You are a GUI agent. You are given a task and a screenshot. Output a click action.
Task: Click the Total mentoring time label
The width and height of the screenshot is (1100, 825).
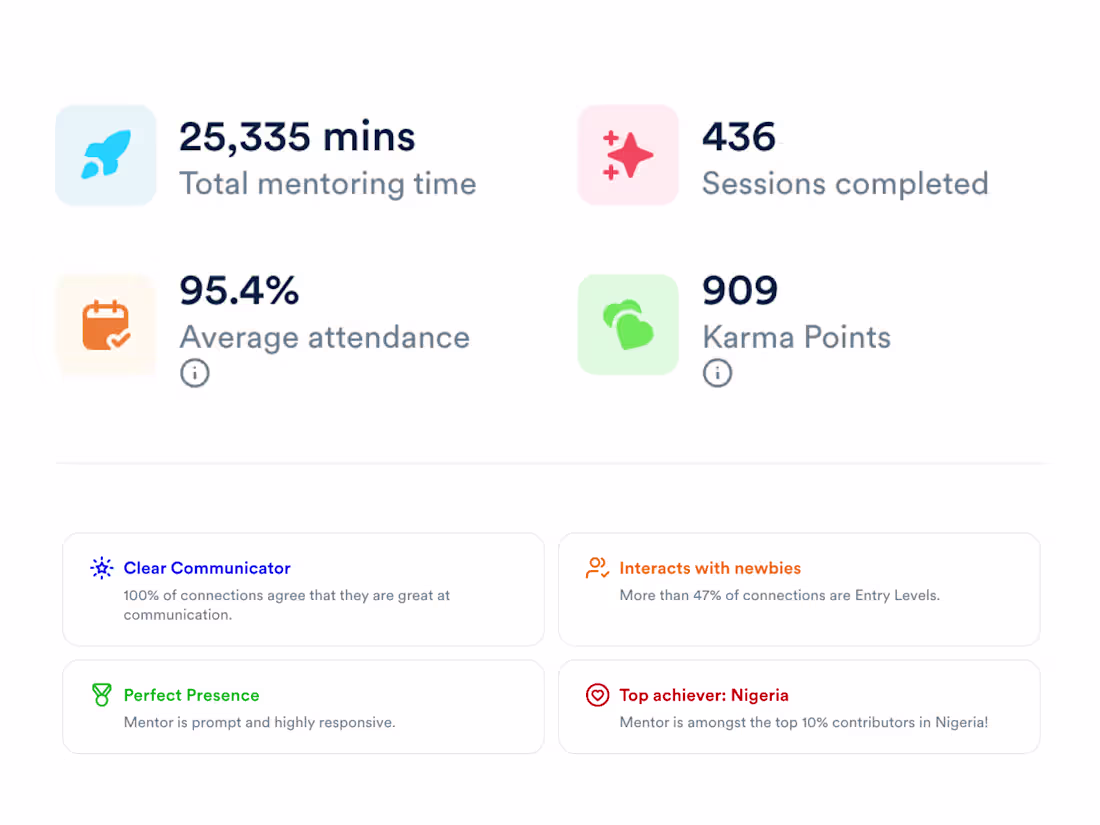coord(327,184)
